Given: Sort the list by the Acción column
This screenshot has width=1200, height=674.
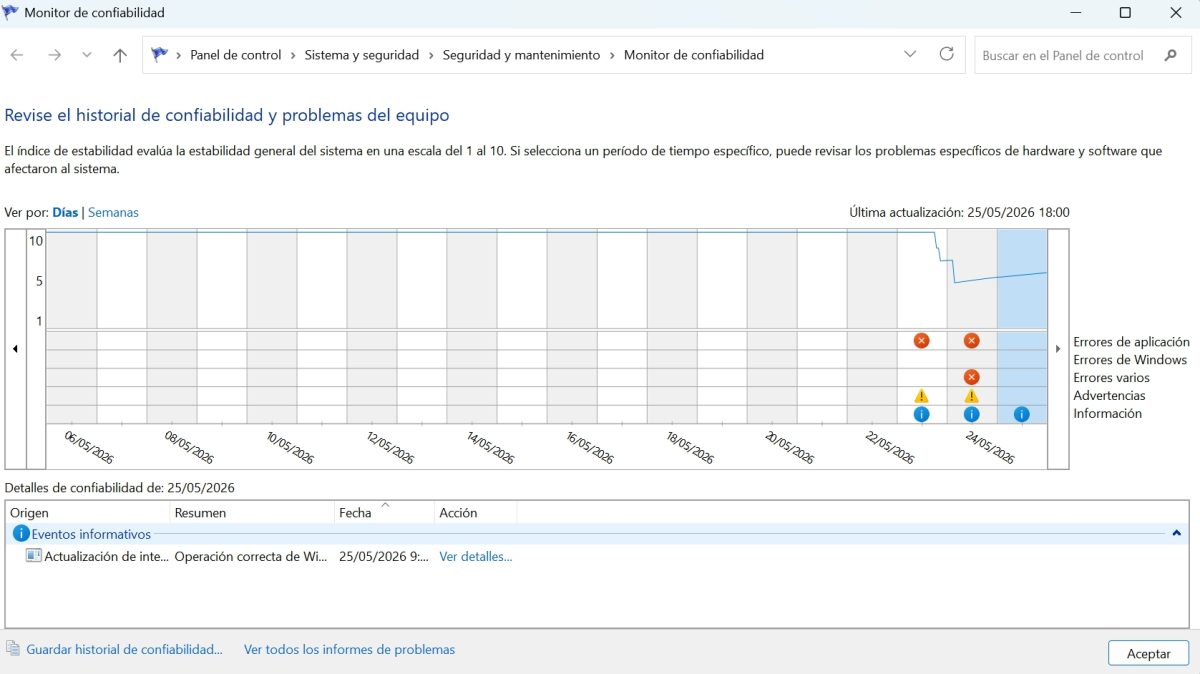Looking at the screenshot, I should click(475, 512).
